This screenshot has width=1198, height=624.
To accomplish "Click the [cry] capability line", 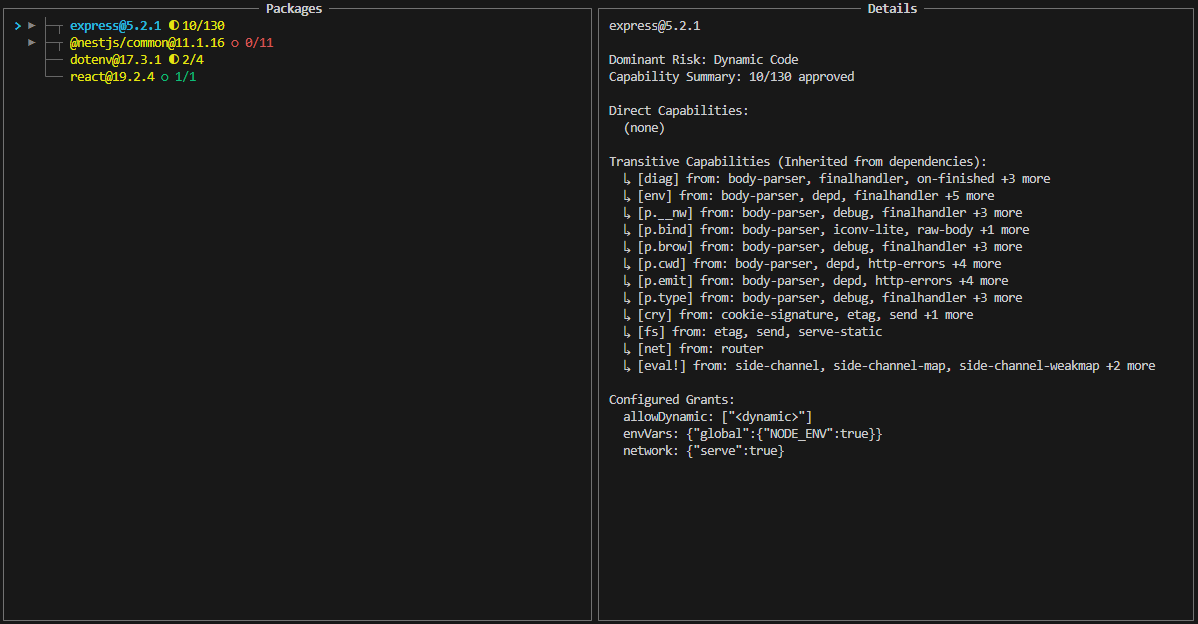I will pyautogui.click(x=798, y=315).
